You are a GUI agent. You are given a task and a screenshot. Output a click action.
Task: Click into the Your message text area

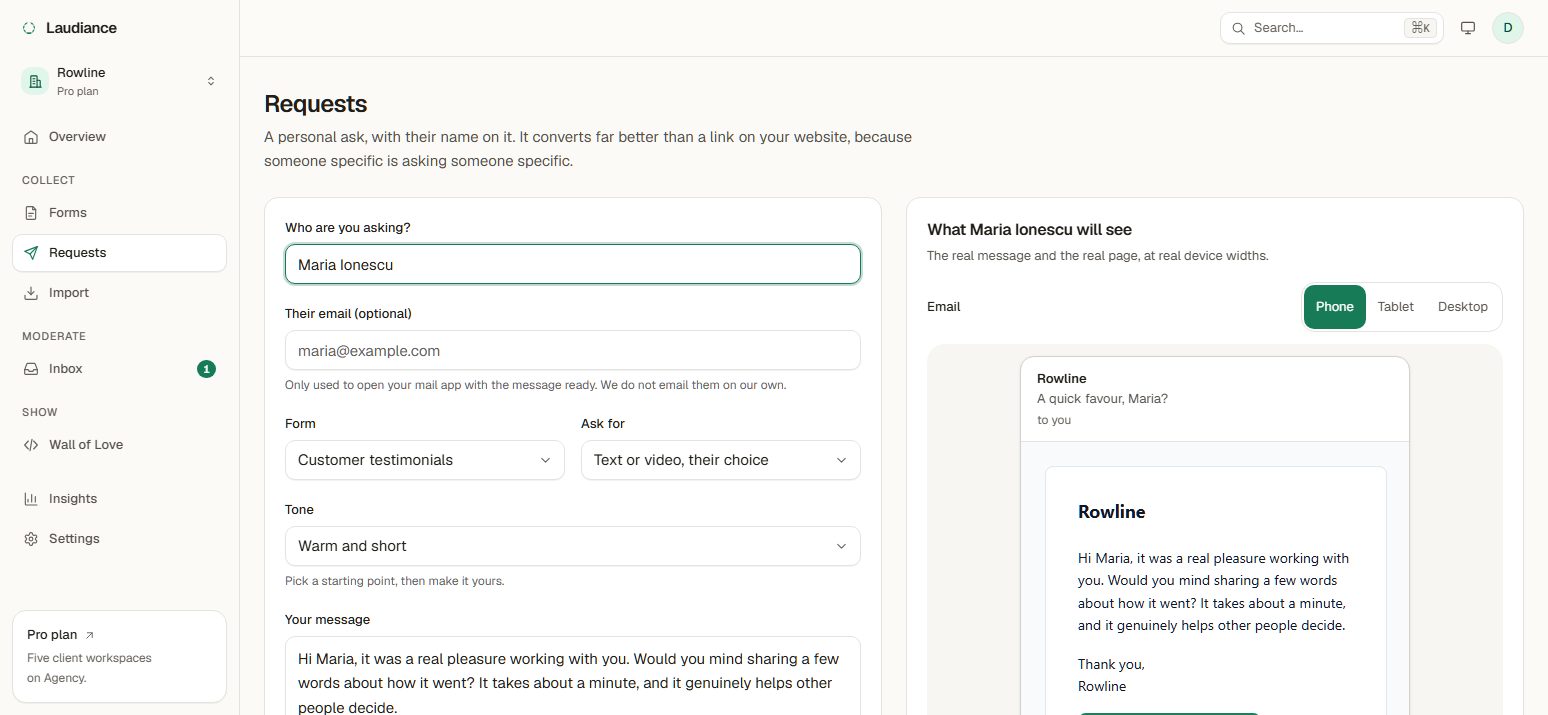(x=573, y=676)
